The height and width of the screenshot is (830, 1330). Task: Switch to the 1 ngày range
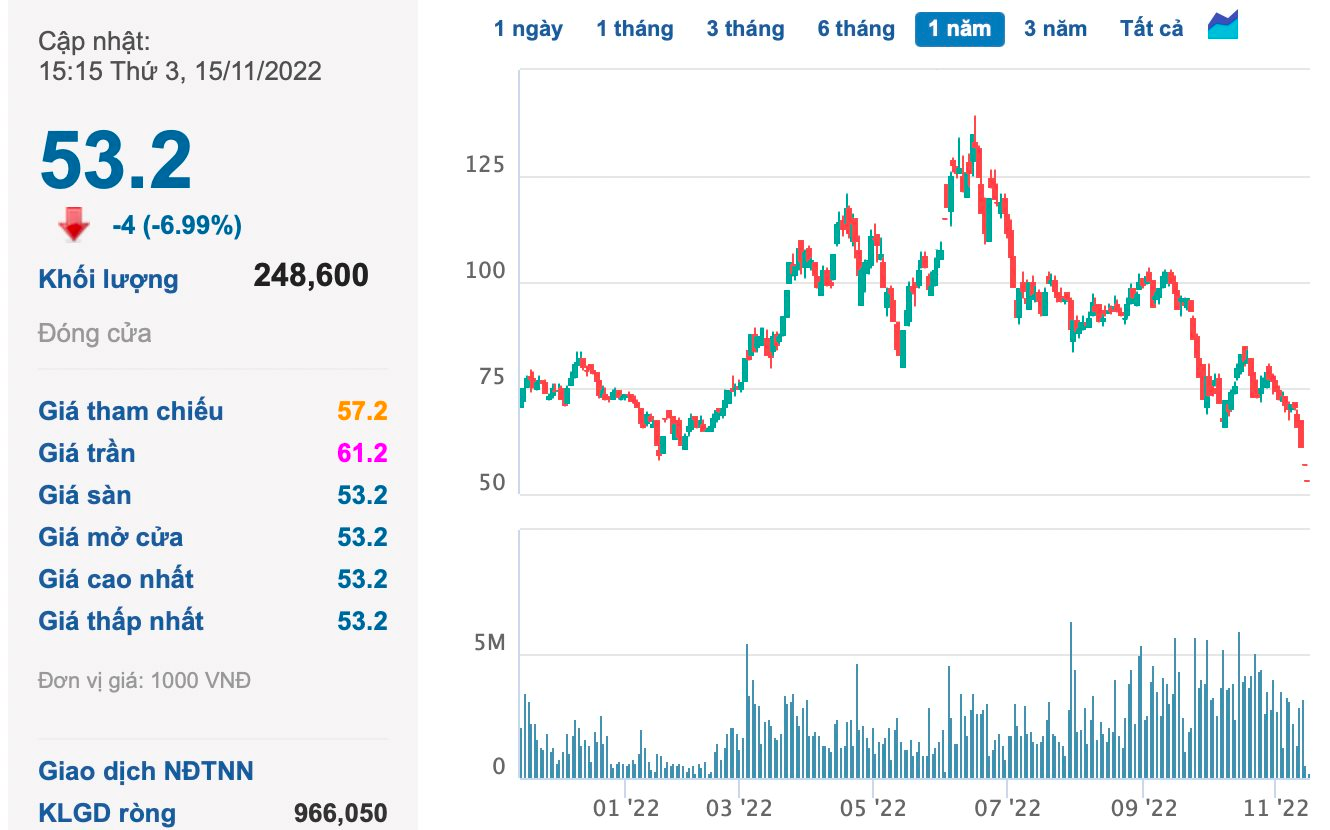click(528, 29)
